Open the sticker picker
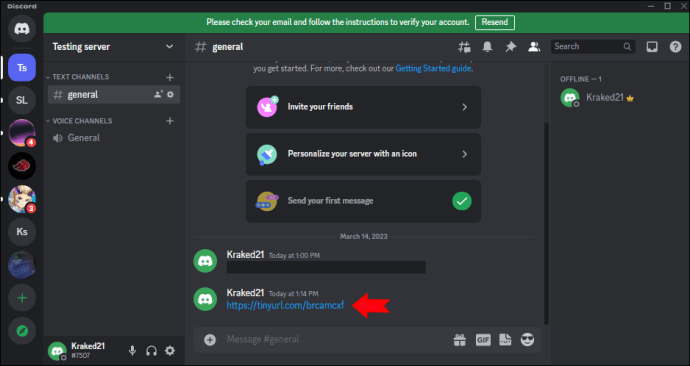The image size is (690, 366). pos(505,340)
